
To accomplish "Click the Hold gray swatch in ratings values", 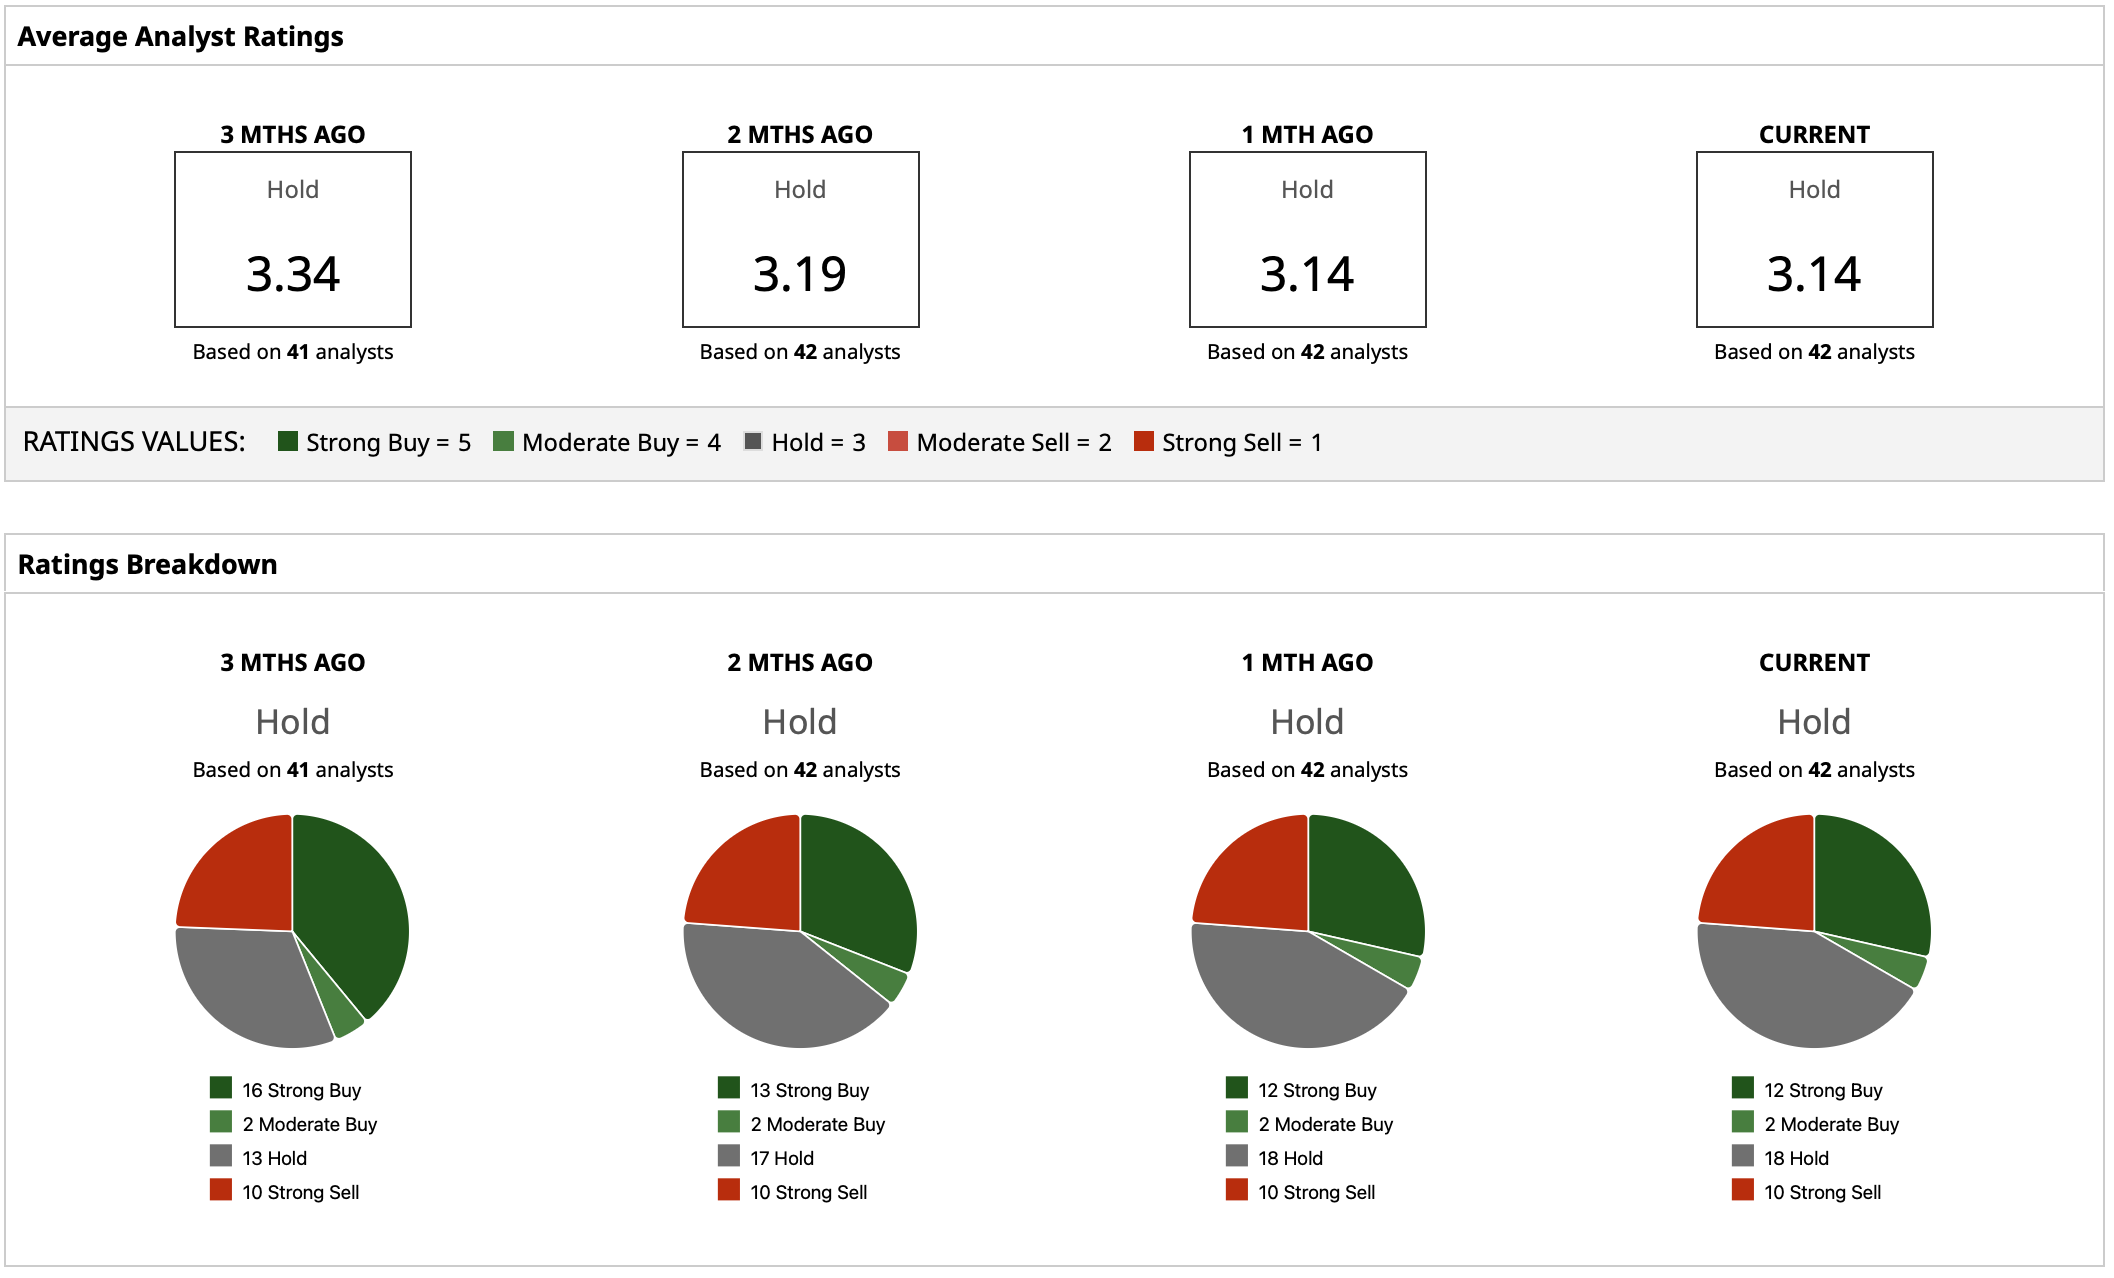I will [753, 441].
